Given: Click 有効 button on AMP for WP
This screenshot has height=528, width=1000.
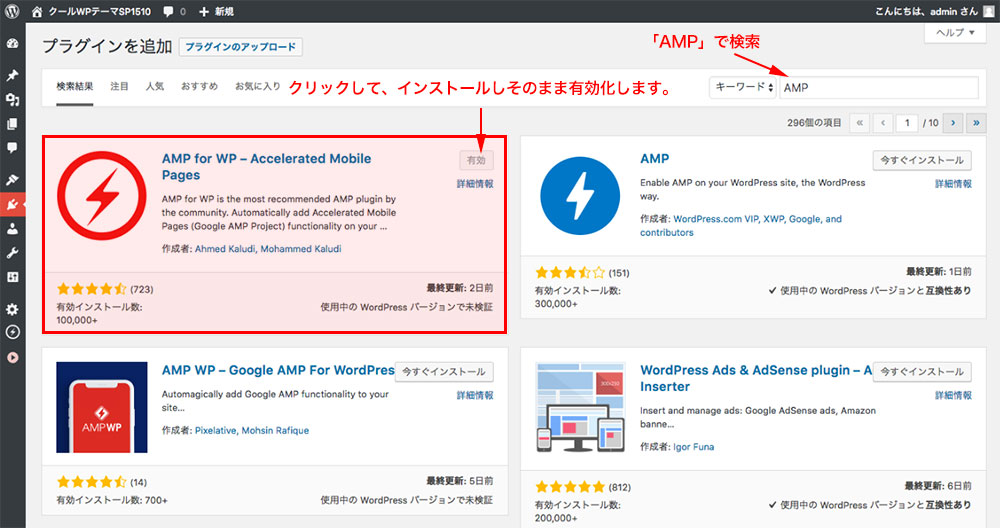Looking at the screenshot, I should click(x=476, y=160).
